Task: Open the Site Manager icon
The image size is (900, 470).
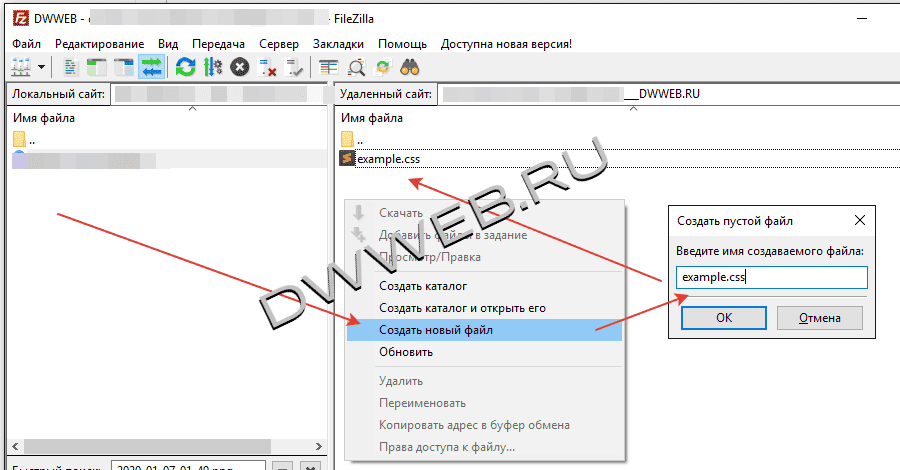Action: [21, 67]
